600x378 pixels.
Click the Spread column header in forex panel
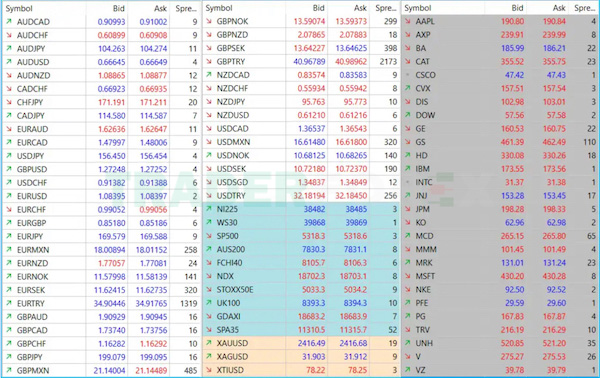point(186,8)
